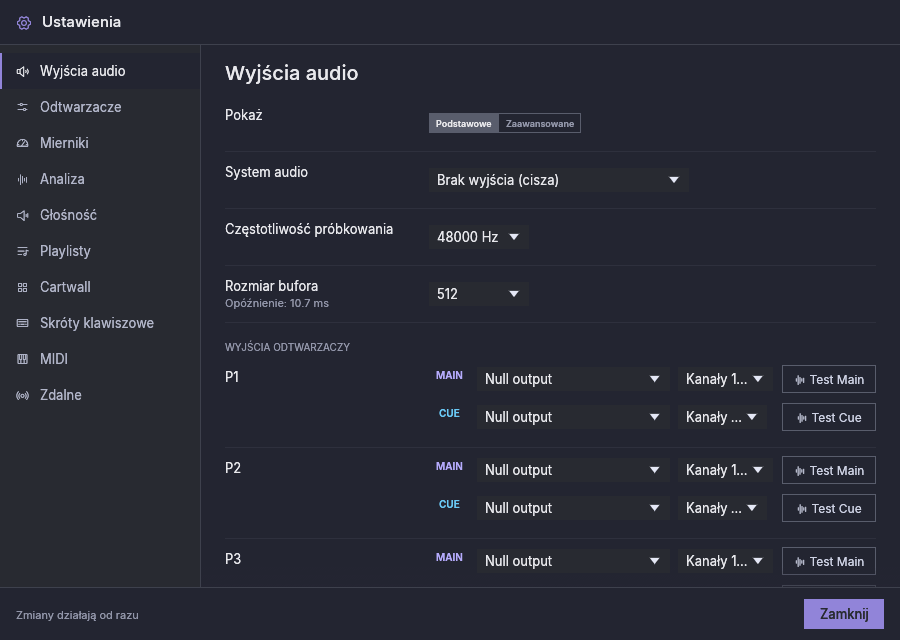Image resolution: width=900 pixels, height=640 pixels.
Task: Open P1 MAIN Kanały channel dropdown
Action: 724,379
